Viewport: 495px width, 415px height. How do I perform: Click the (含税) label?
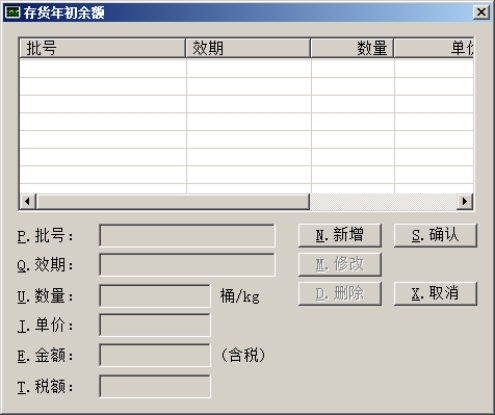pyautogui.click(x=243, y=355)
